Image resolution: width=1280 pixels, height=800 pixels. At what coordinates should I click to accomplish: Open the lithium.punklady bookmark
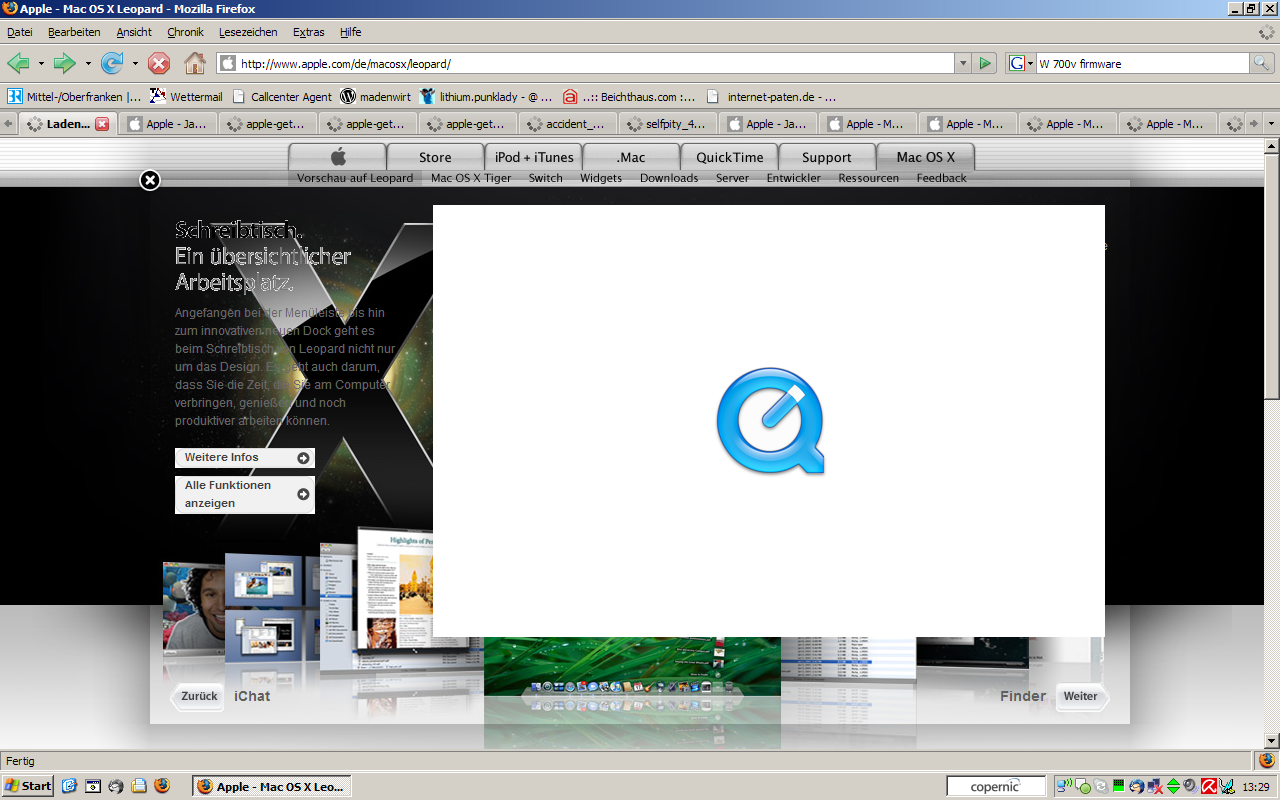pyautogui.click(x=487, y=97)
